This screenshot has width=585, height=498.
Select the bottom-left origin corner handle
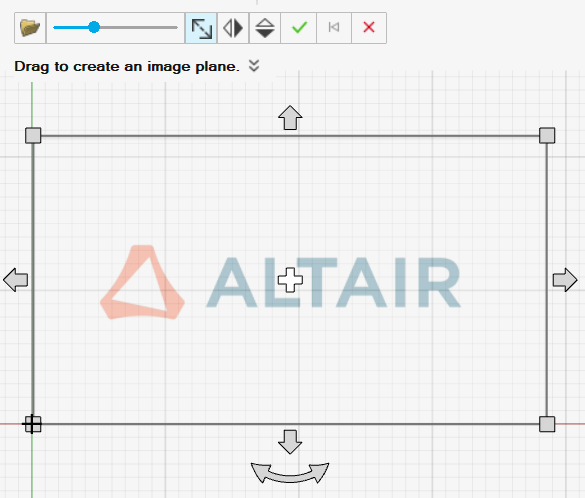(x=32, y=424)
